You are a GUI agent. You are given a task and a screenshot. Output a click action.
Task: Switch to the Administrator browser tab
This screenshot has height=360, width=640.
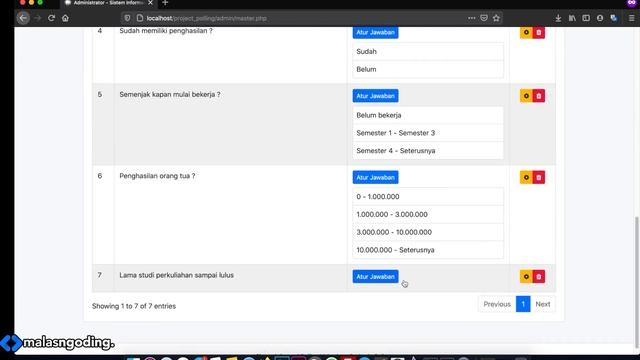(x=107, y=3)
